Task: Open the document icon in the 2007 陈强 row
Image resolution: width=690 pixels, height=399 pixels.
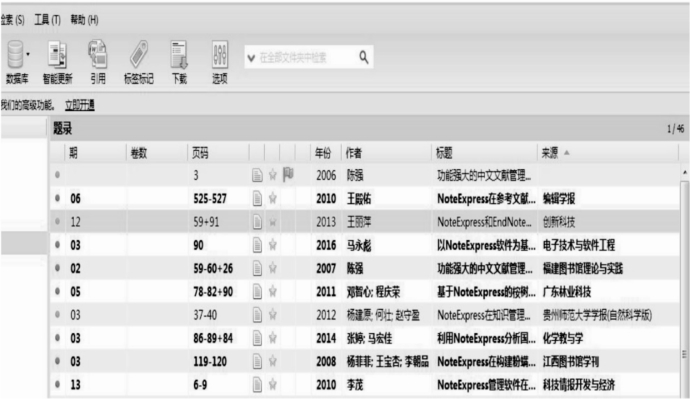Action: tap(257, 268)
